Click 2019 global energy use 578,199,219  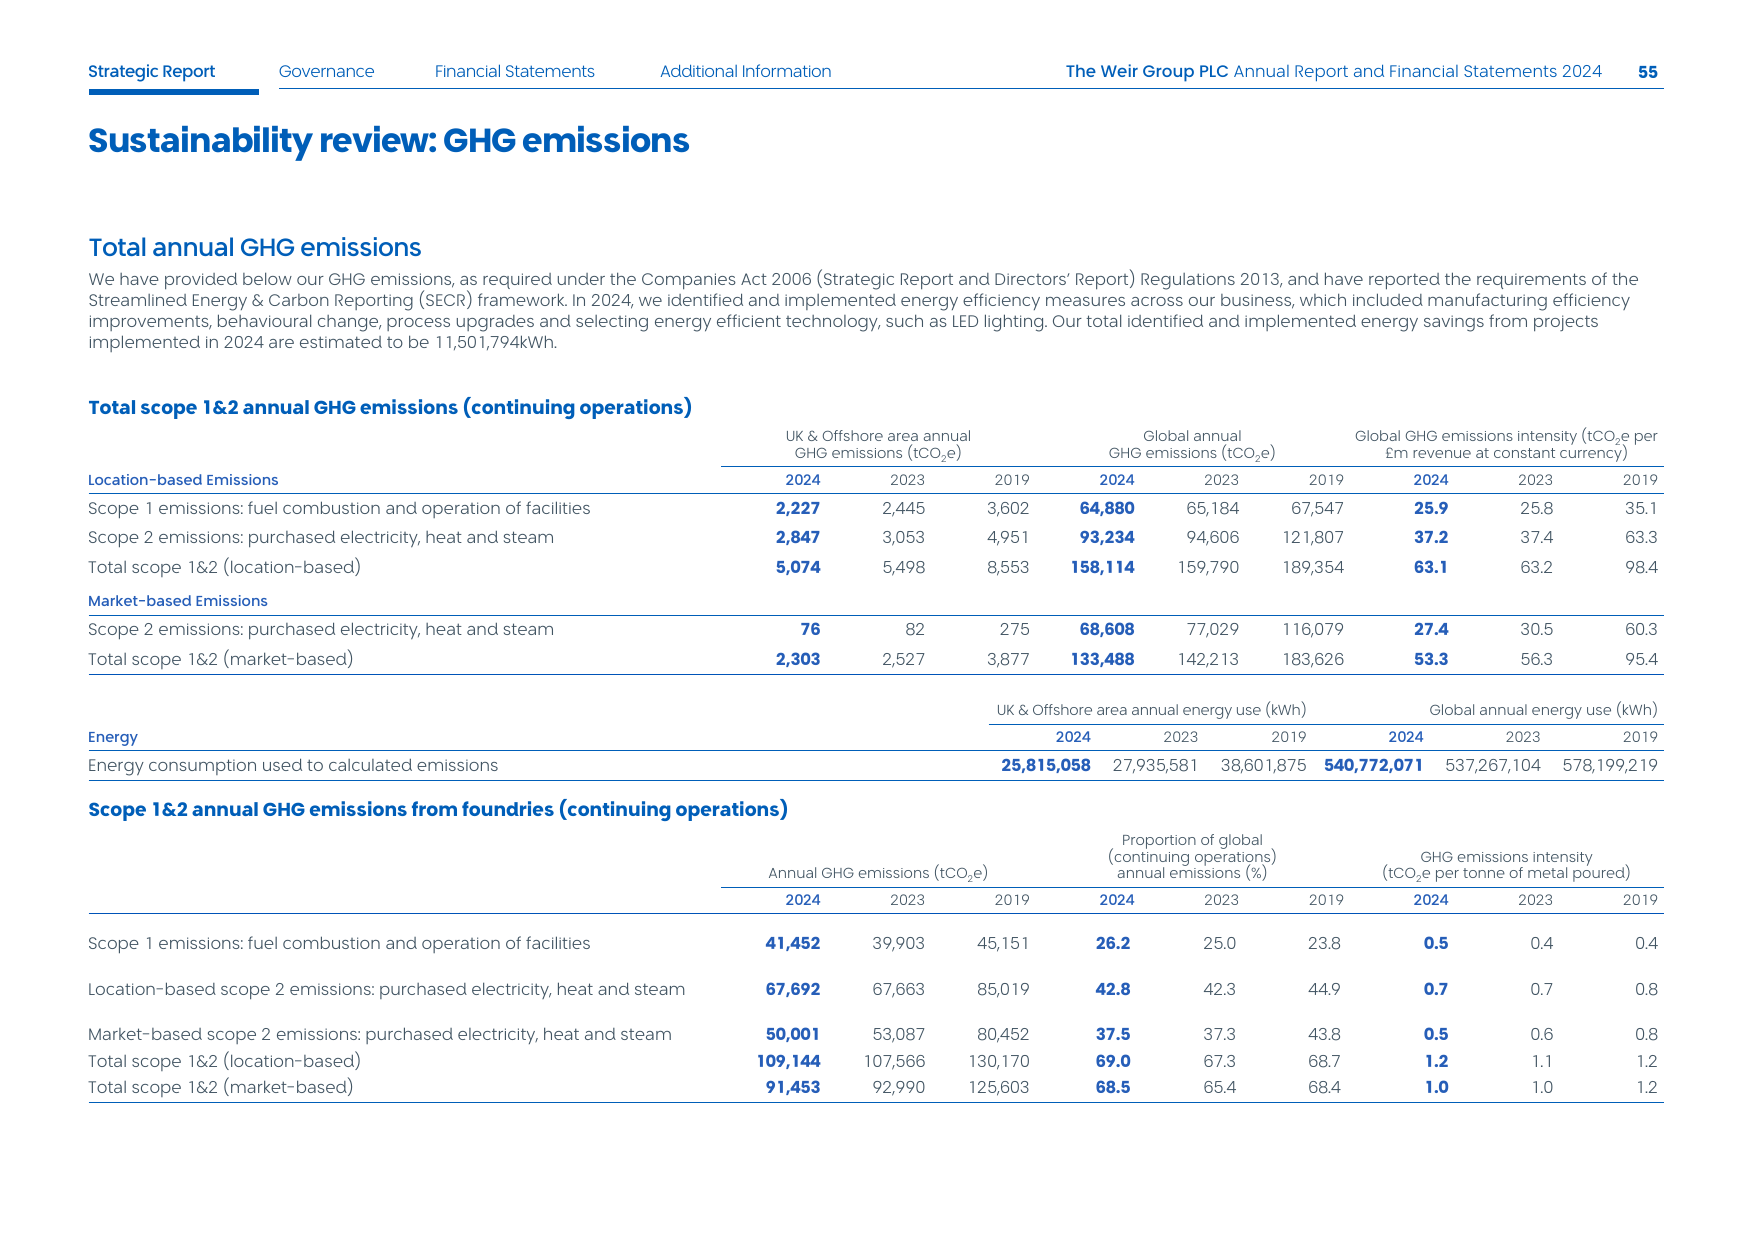(1610, 765)
